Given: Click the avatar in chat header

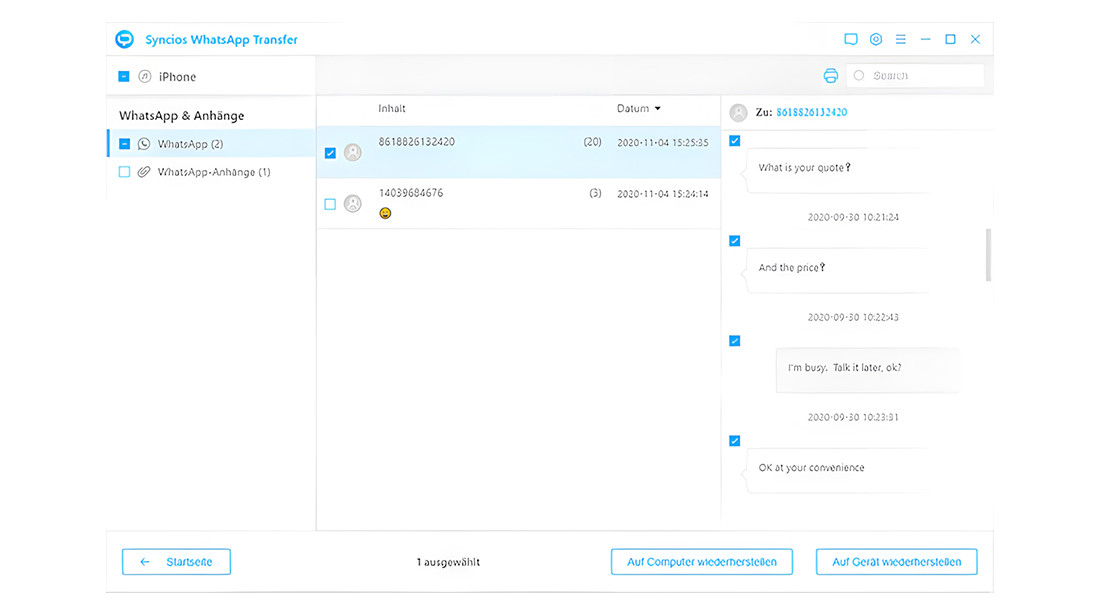Looking at the screenshot, I should [738, 112].
